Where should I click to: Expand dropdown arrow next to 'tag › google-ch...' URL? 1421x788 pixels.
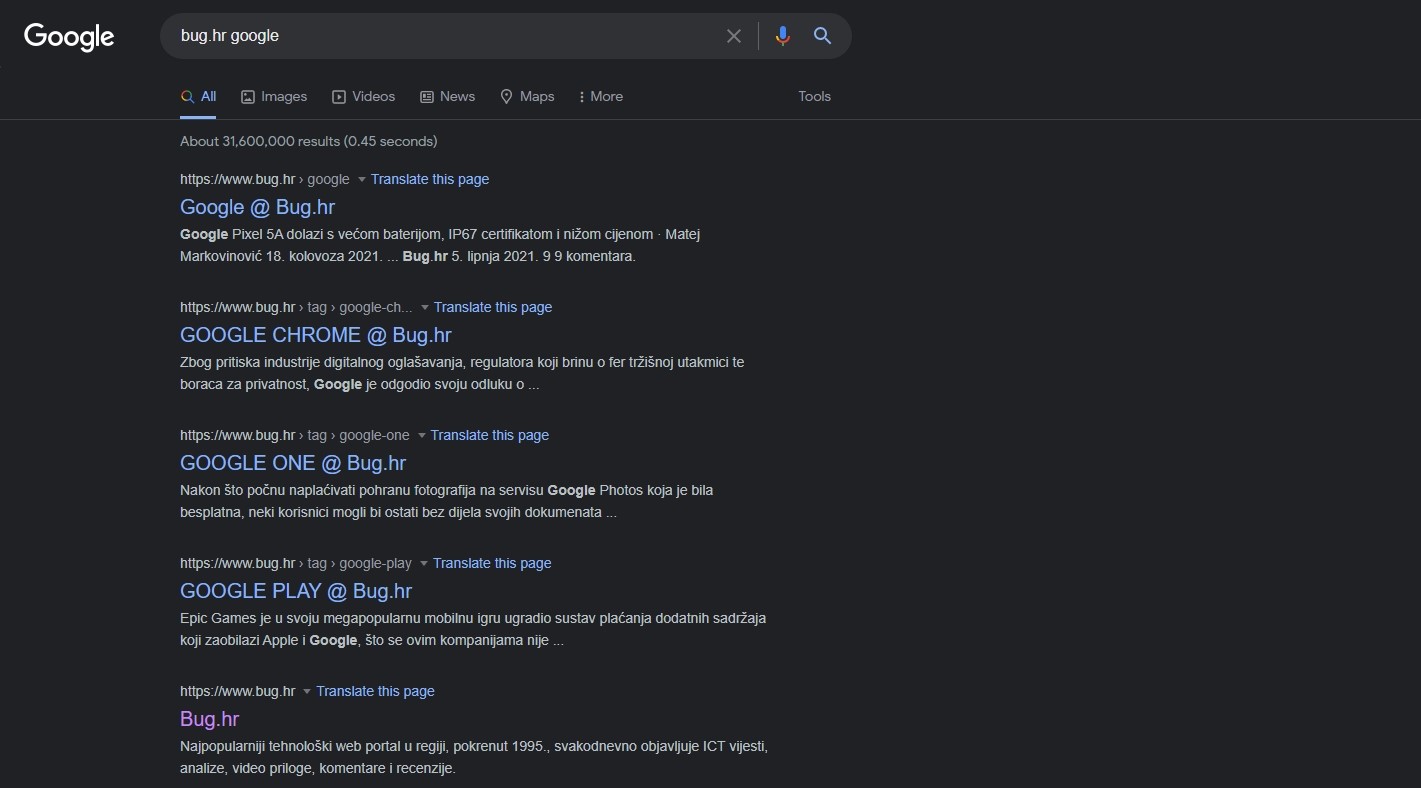click(x=425, y=308)
